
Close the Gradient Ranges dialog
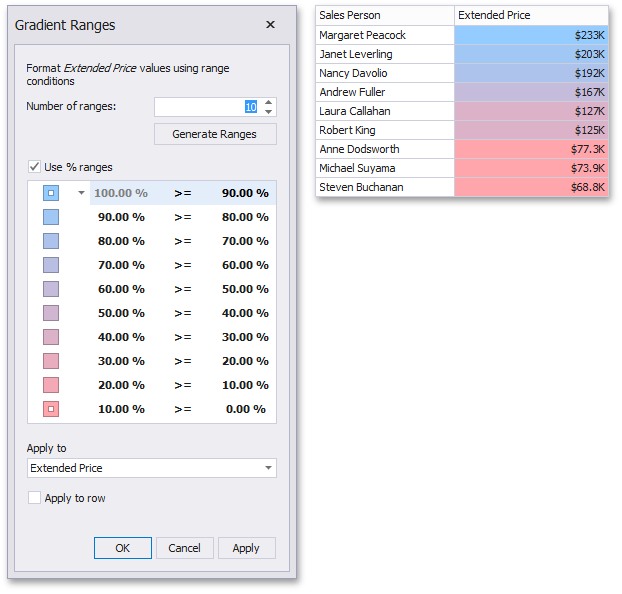pyautogui.click(x=270, y=25)
